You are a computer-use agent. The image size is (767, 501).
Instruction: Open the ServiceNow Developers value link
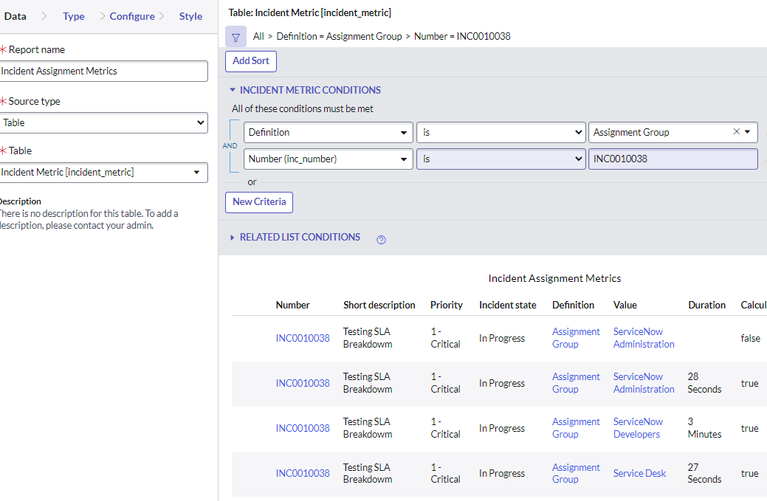(x=638, y=428)
